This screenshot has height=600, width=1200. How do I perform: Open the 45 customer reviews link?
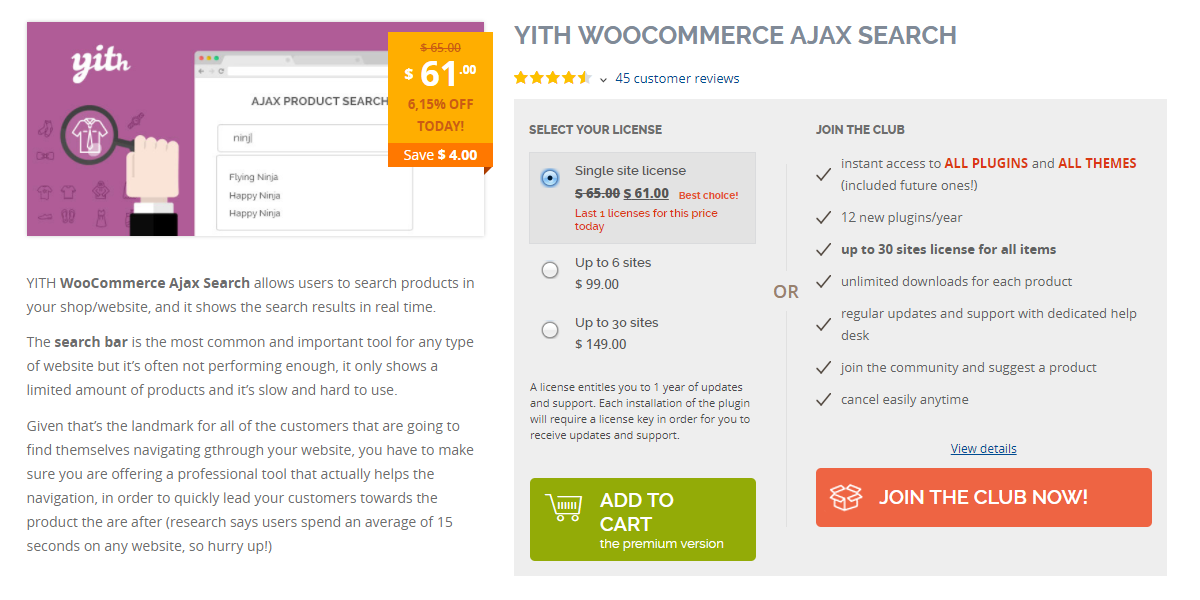(677, 78)
